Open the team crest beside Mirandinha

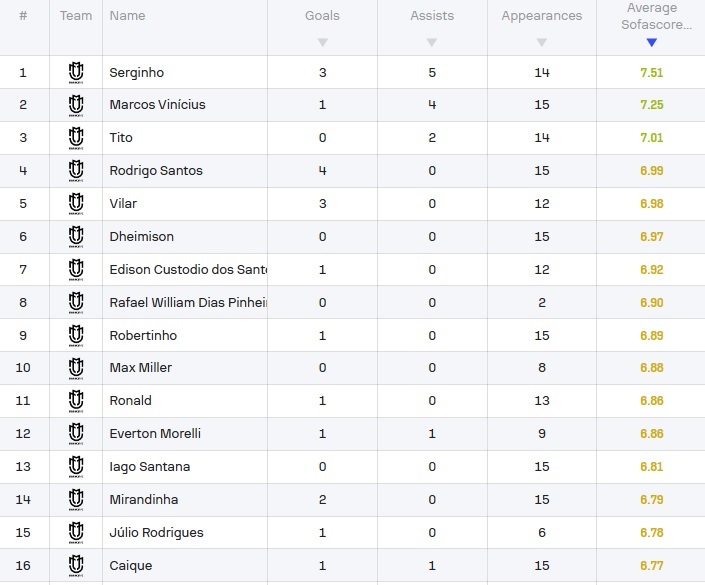click(x=76, y=500)
